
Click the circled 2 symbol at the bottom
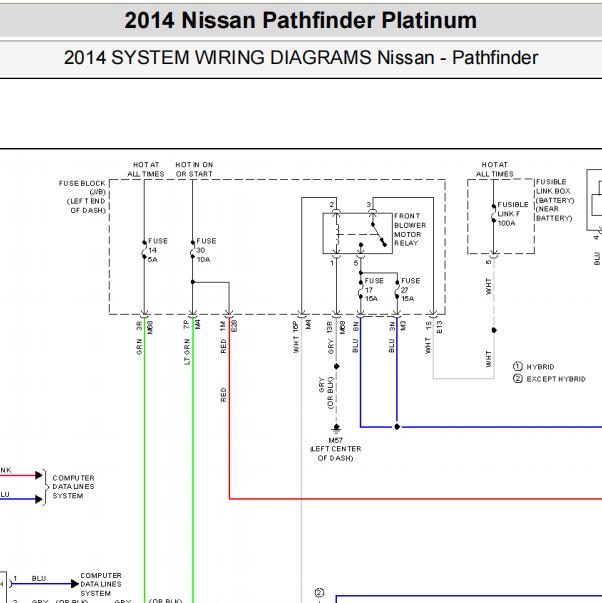319,593
